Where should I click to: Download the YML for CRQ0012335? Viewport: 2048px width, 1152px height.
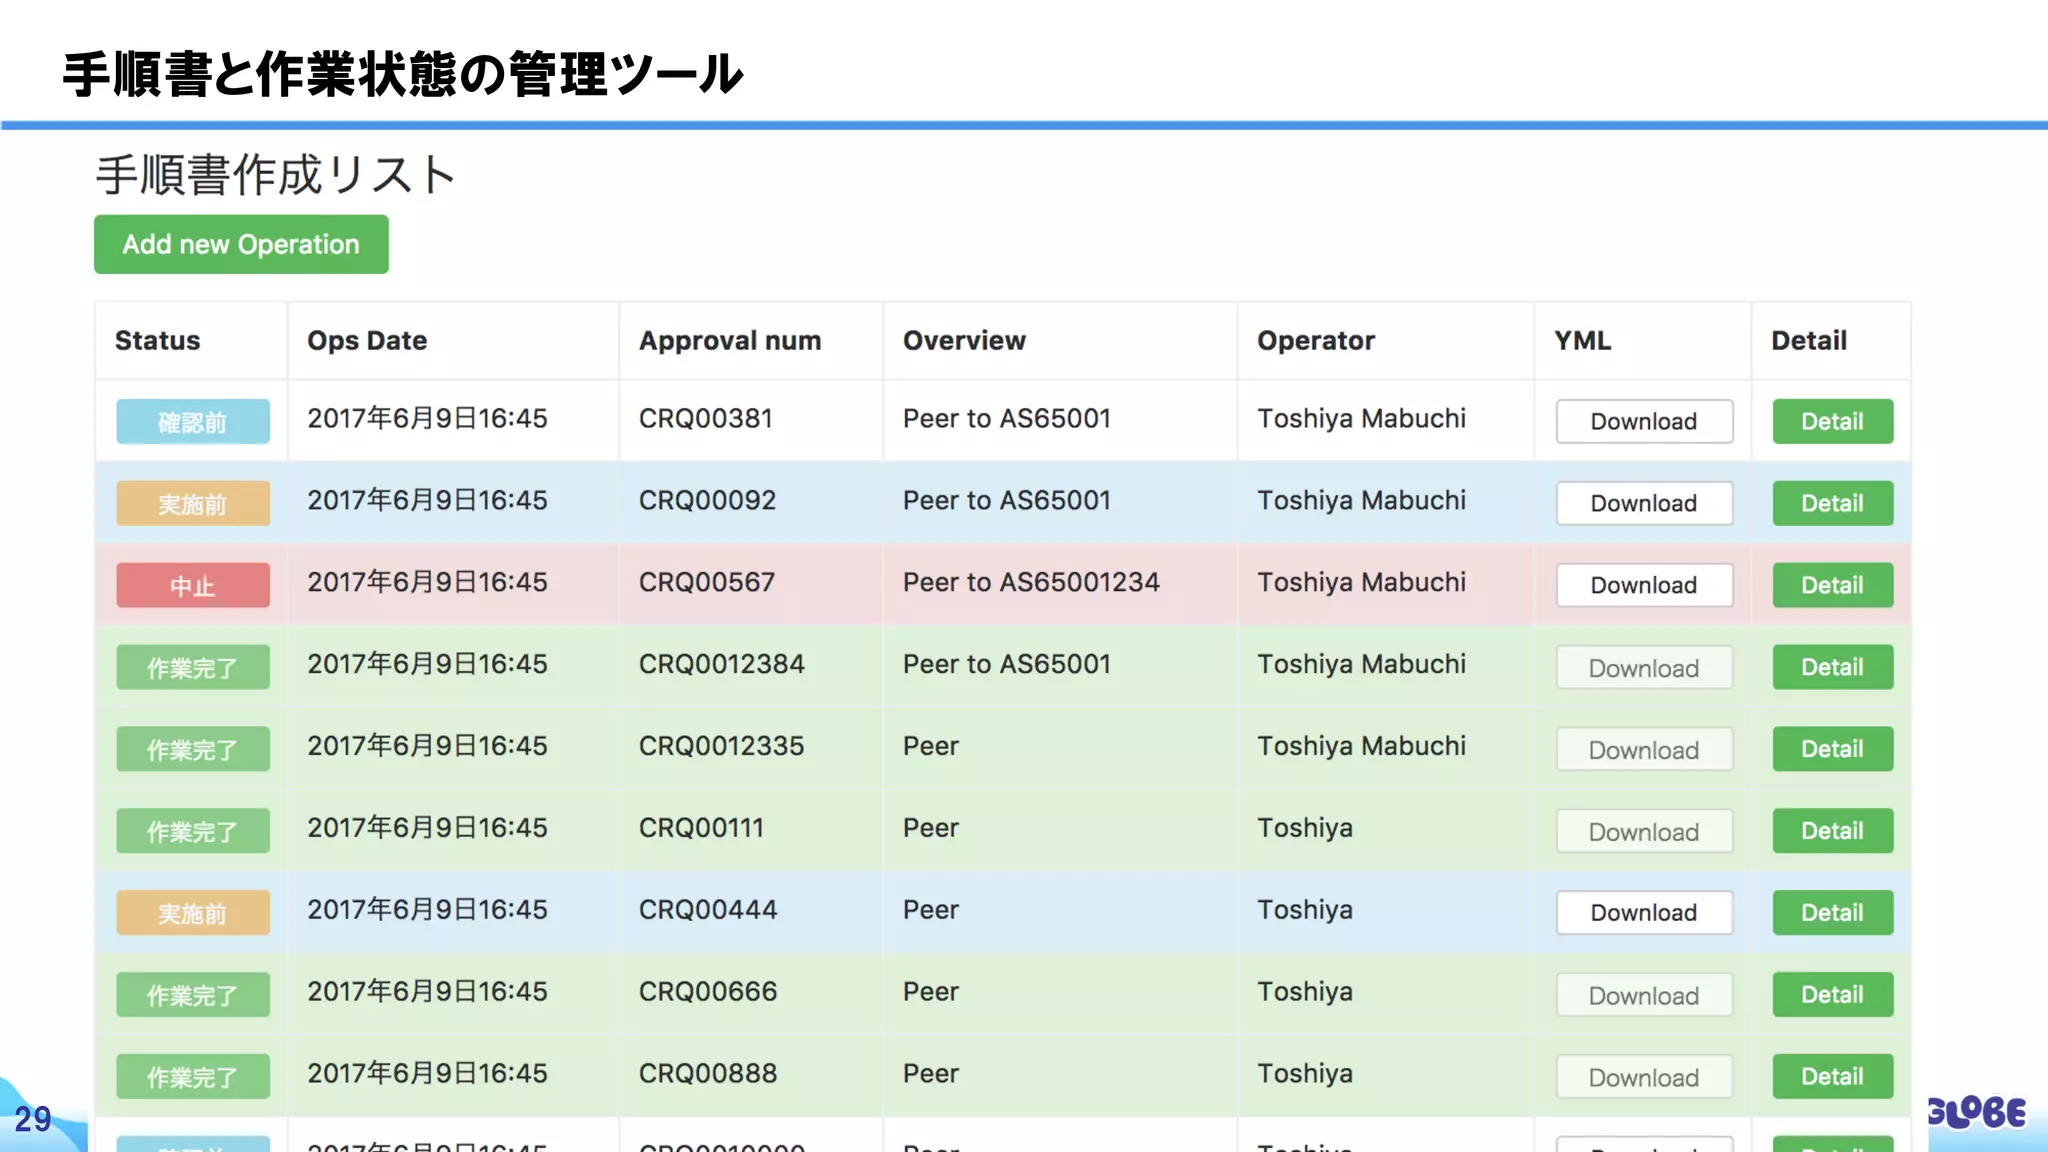[x=1643, y=749]
